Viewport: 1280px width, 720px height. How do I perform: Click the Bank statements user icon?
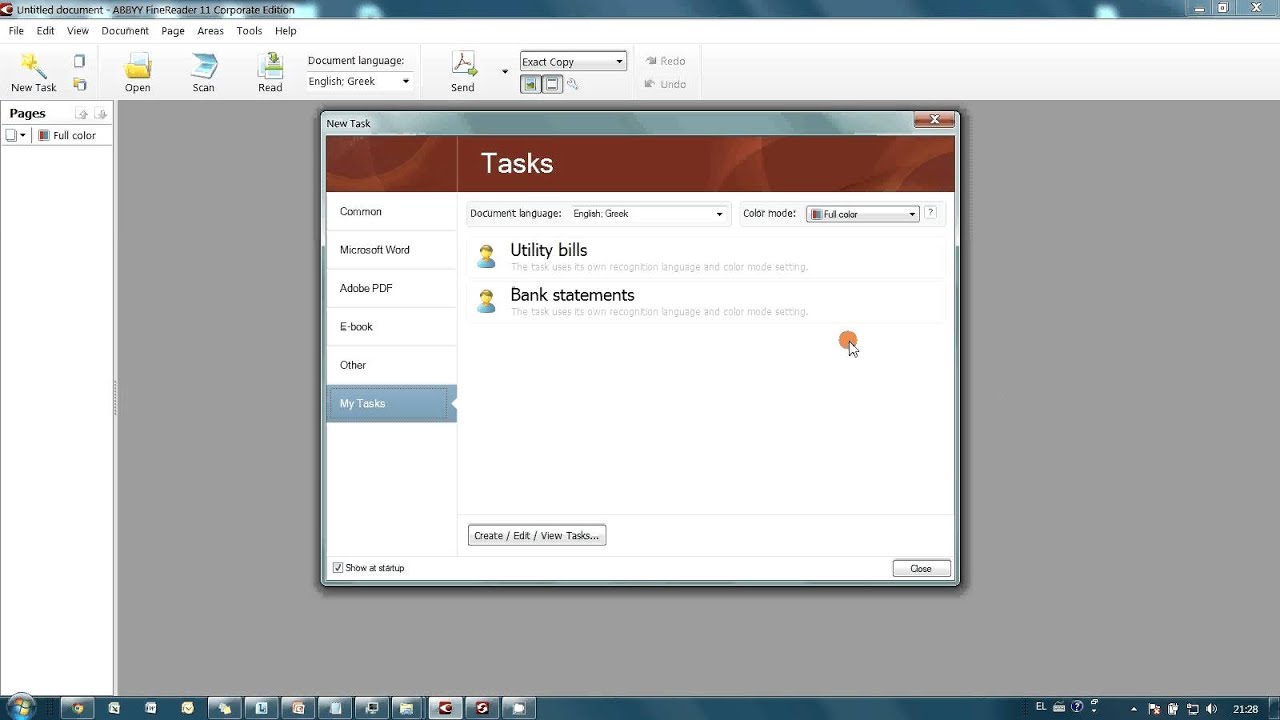486,301
